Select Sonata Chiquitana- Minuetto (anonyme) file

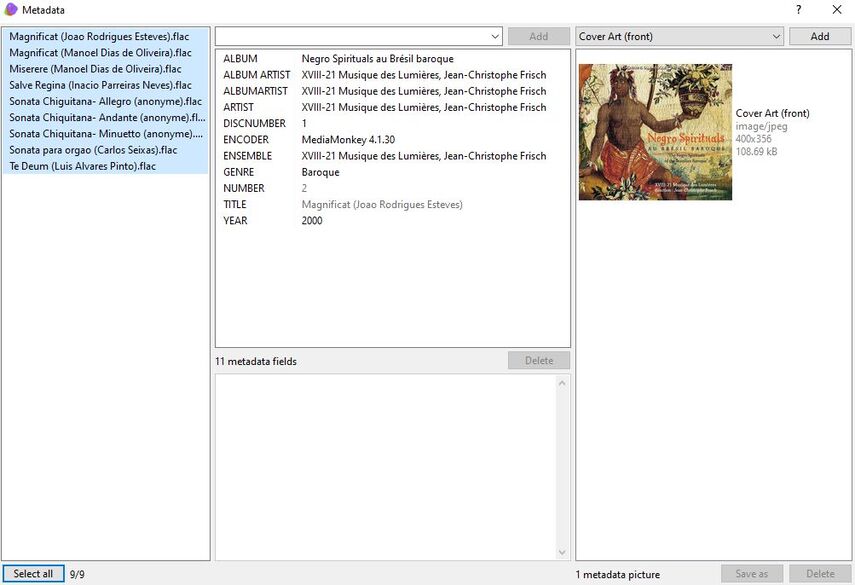[x=105, y=134]
